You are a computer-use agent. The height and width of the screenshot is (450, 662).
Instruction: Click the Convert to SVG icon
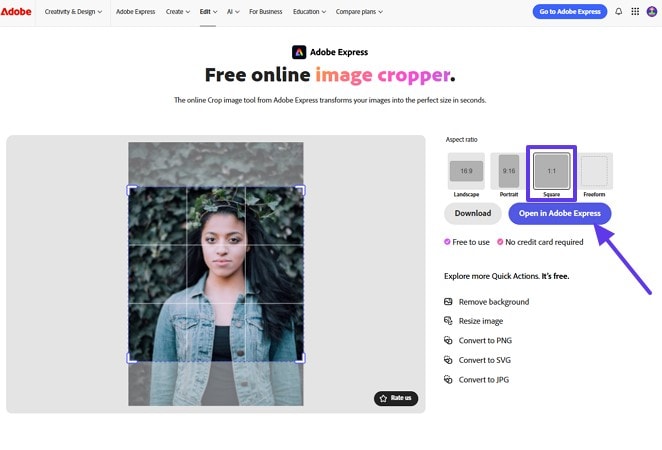click(448, 360)
